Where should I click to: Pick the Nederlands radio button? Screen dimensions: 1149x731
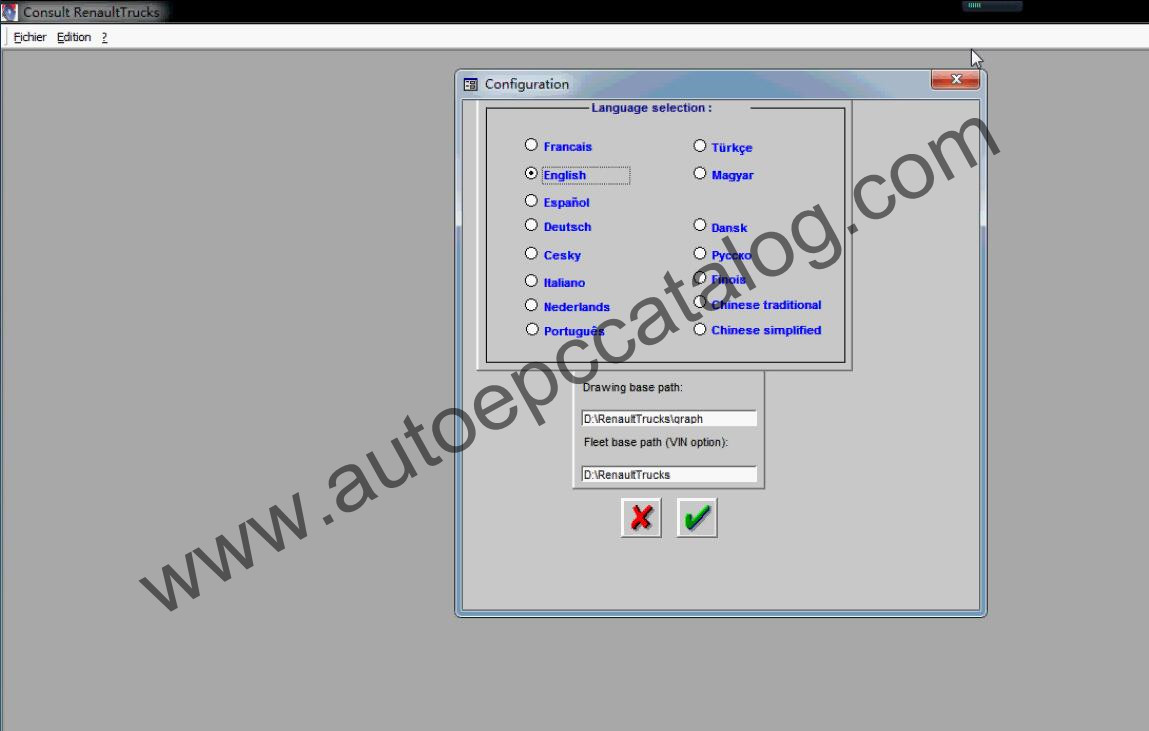(532, 306)
